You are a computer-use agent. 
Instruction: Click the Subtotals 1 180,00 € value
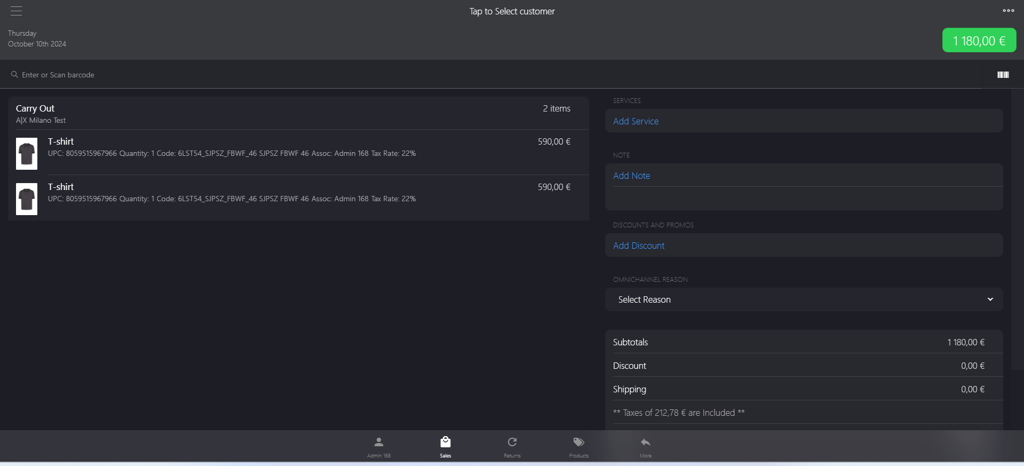tap(966, 342)
